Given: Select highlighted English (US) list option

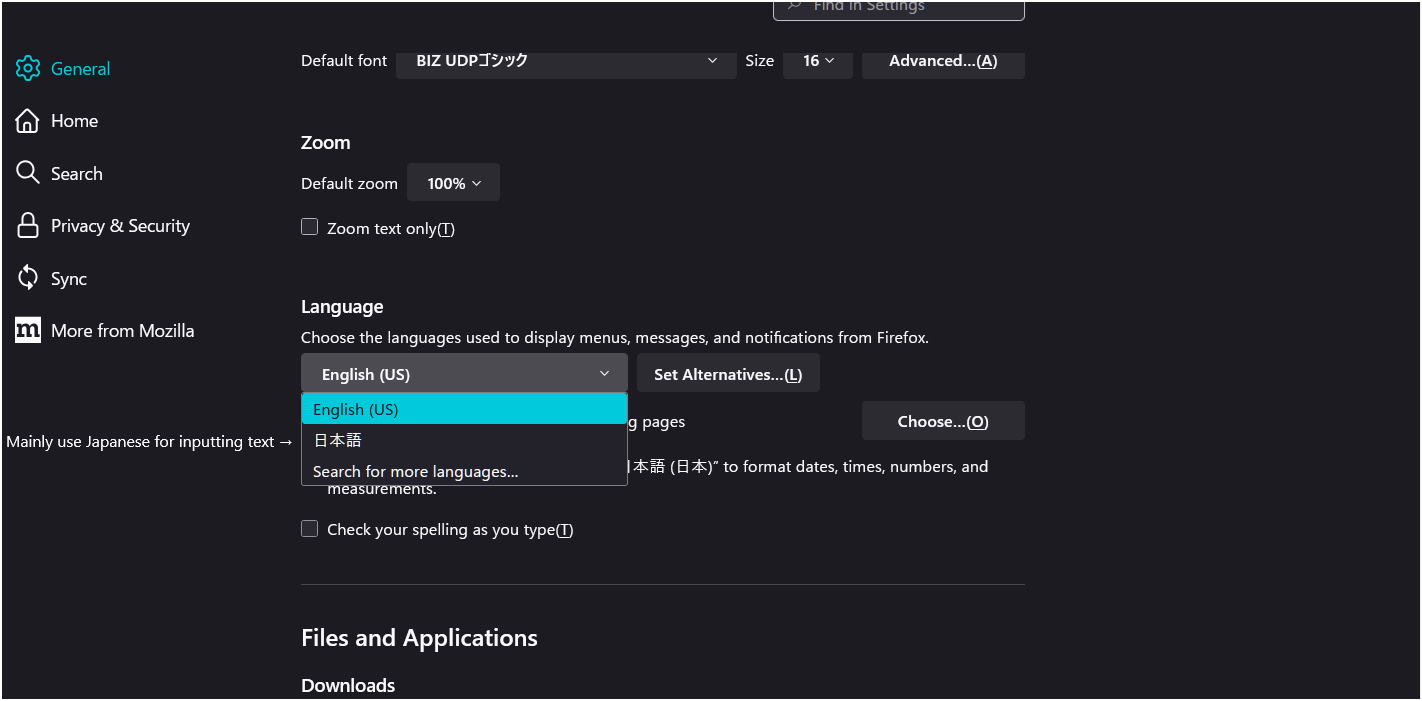Looking at the screenshot, I should pos(464,409).
